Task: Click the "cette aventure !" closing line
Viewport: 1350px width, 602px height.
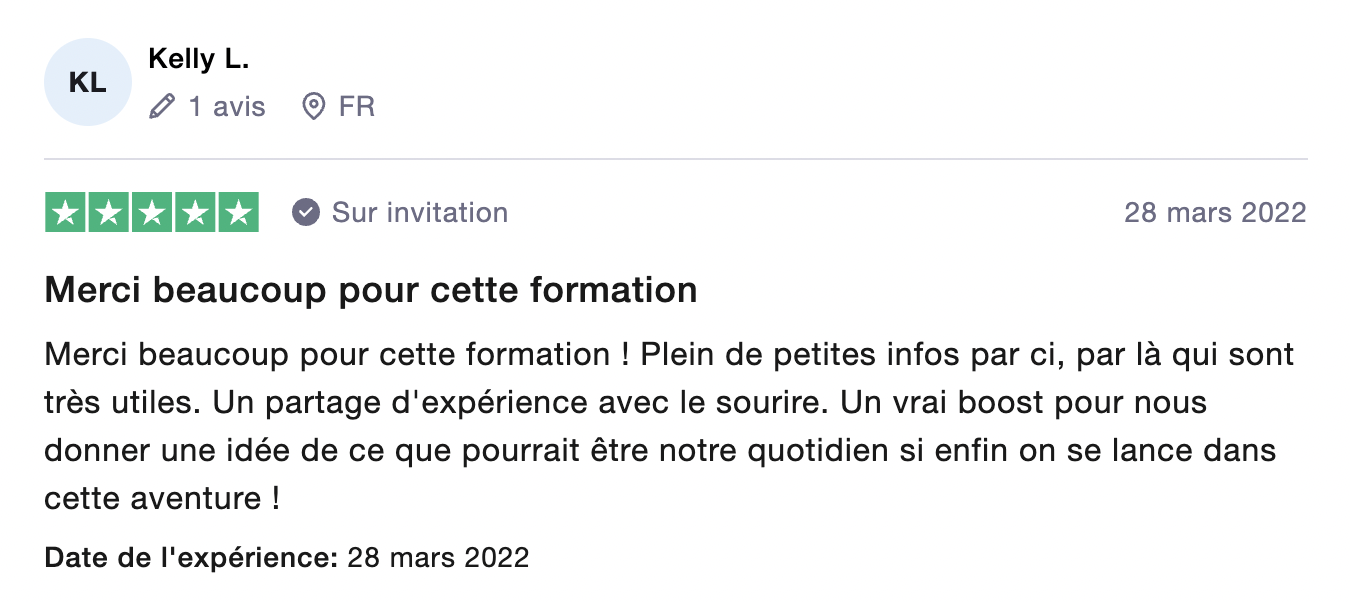Action: (x=162, y=498)
